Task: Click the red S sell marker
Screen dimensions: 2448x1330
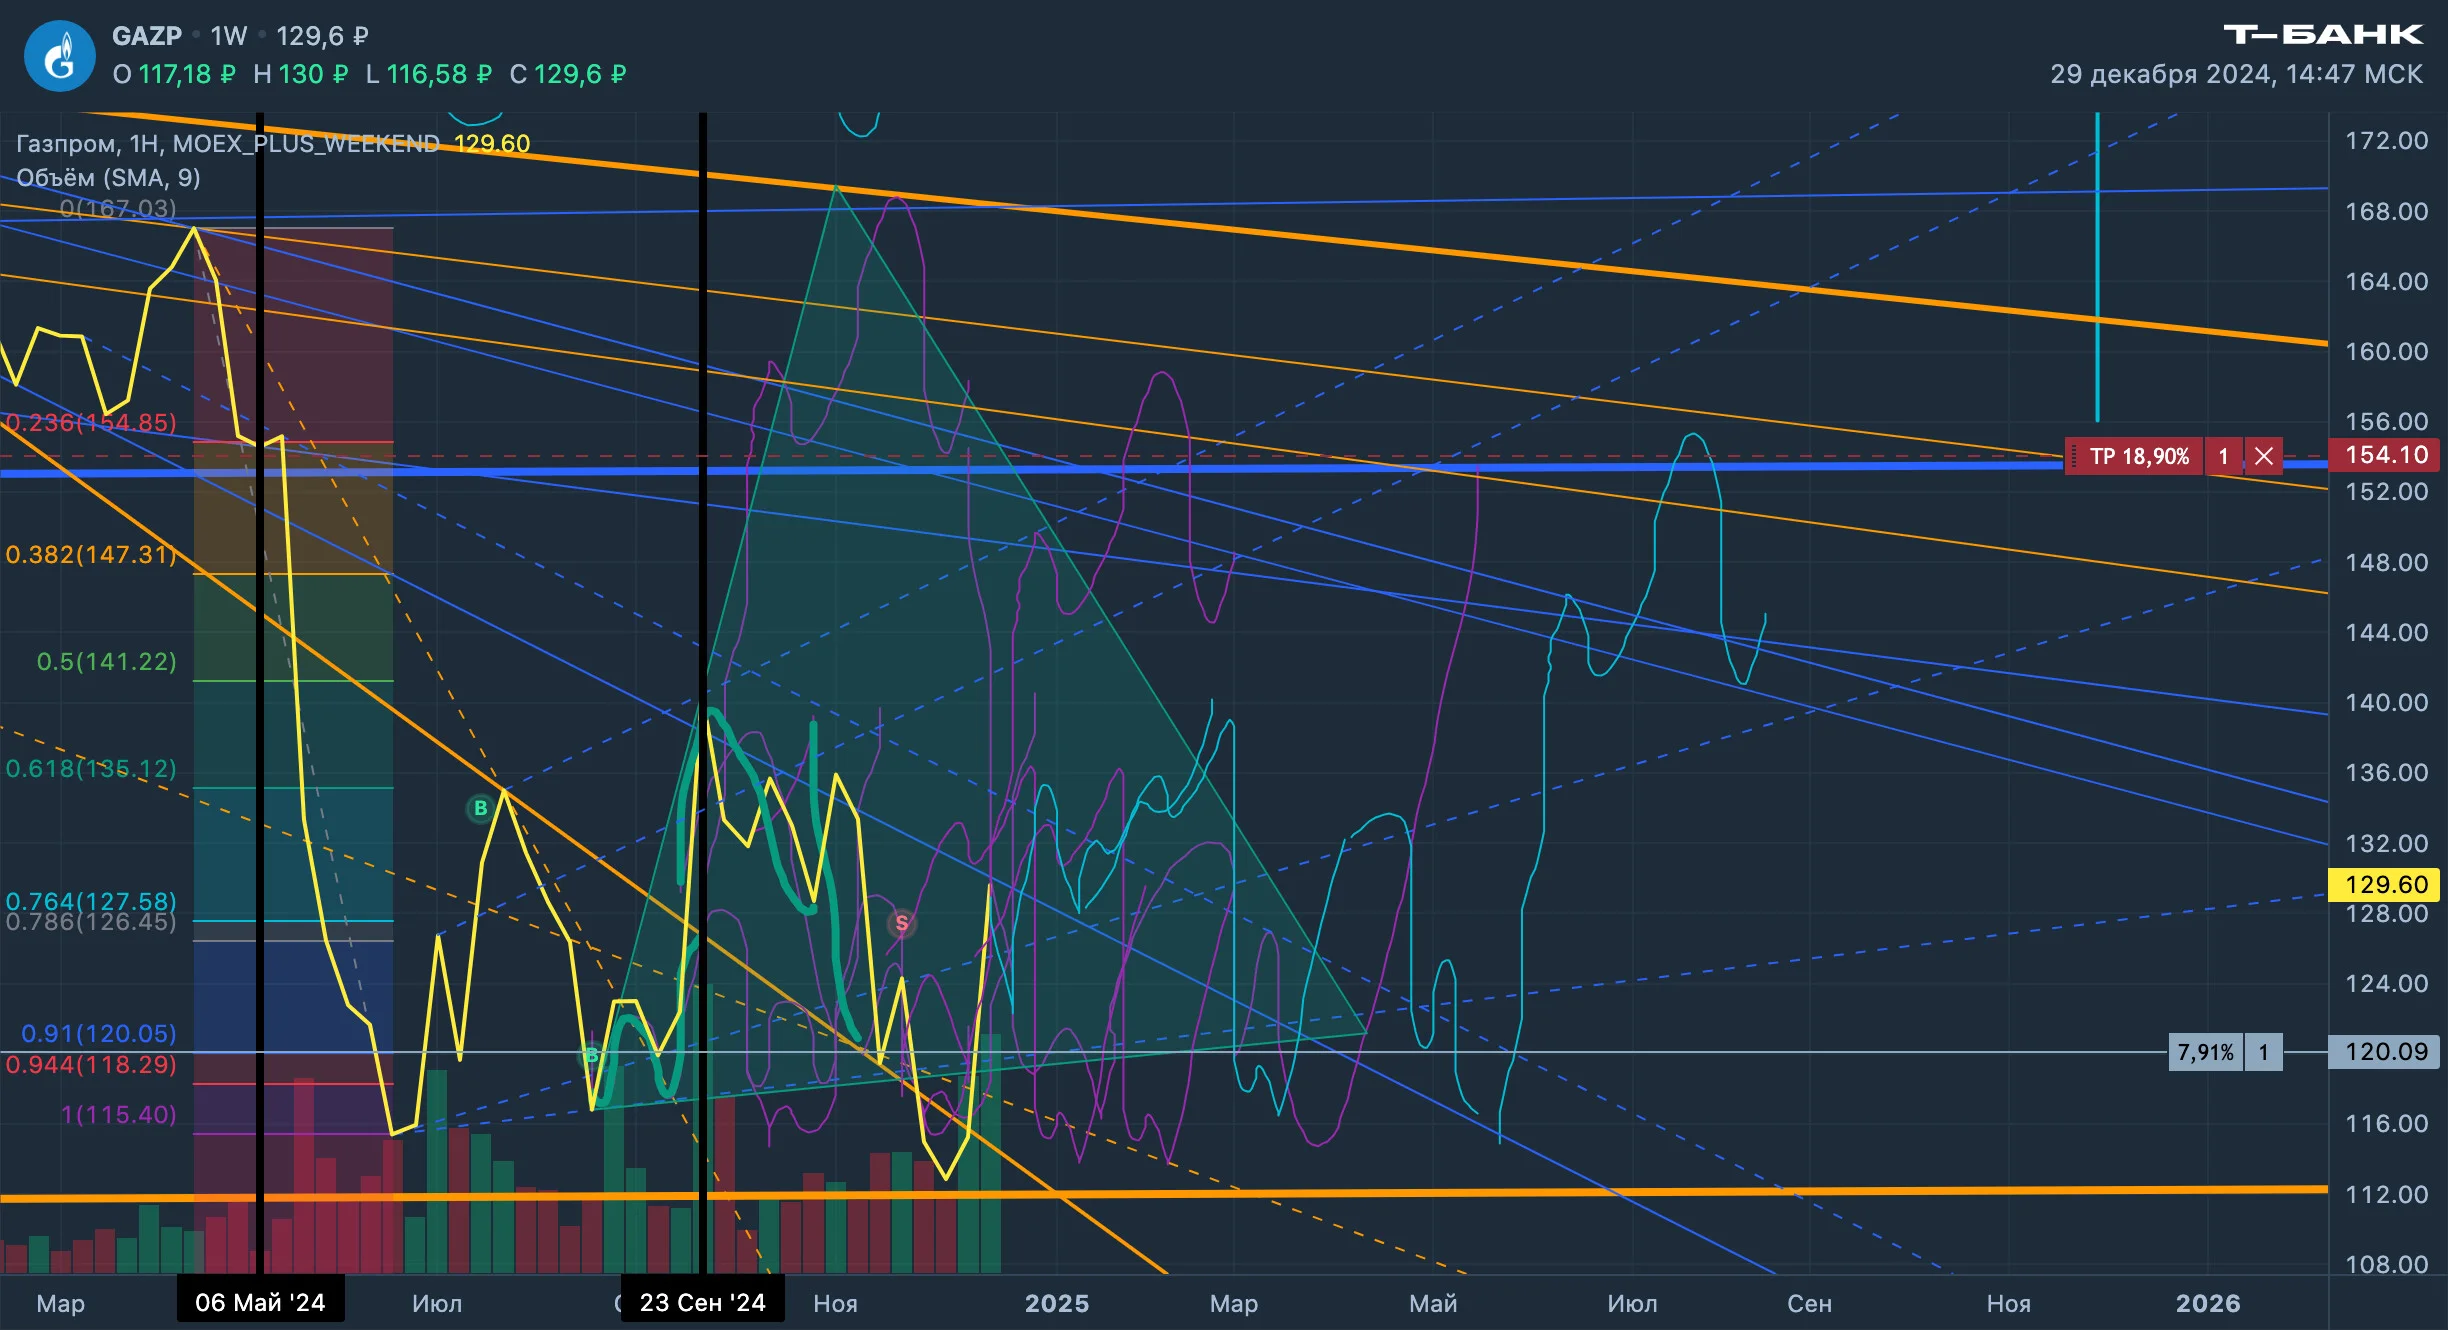Action: tap(901, 923)
